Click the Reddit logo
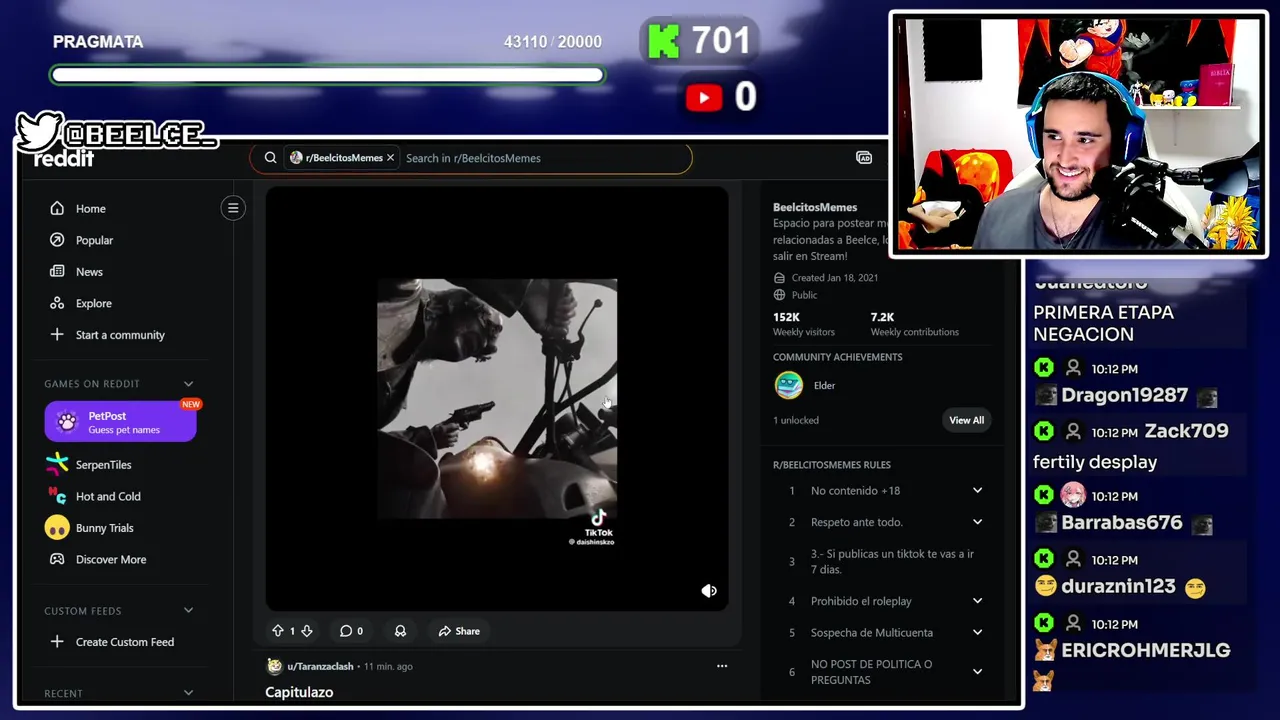1280x720 pixels. (x=63, y=158)
